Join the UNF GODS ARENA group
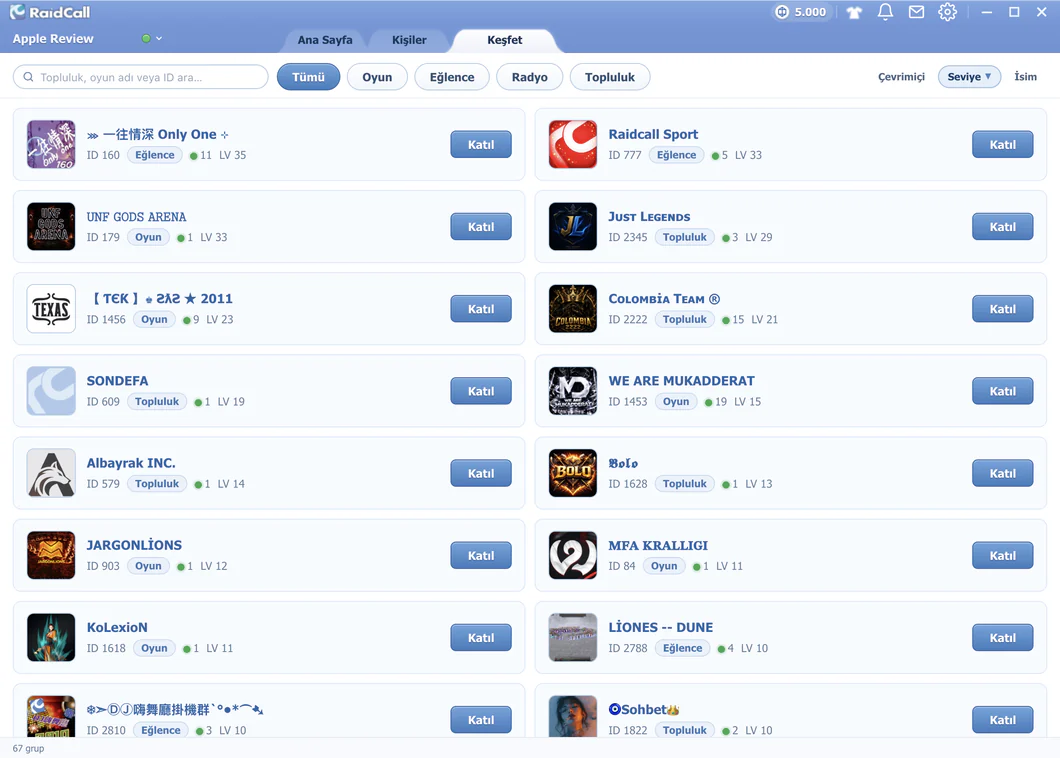The width and height of the screenshot is (1060, 758). [x=481, y=227]
